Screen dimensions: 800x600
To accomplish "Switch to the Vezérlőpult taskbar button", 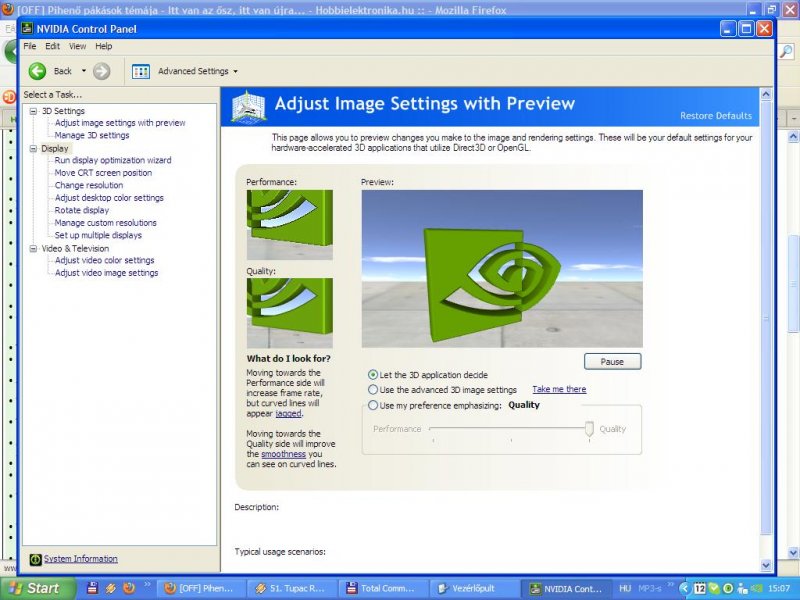I will [473, 589].
